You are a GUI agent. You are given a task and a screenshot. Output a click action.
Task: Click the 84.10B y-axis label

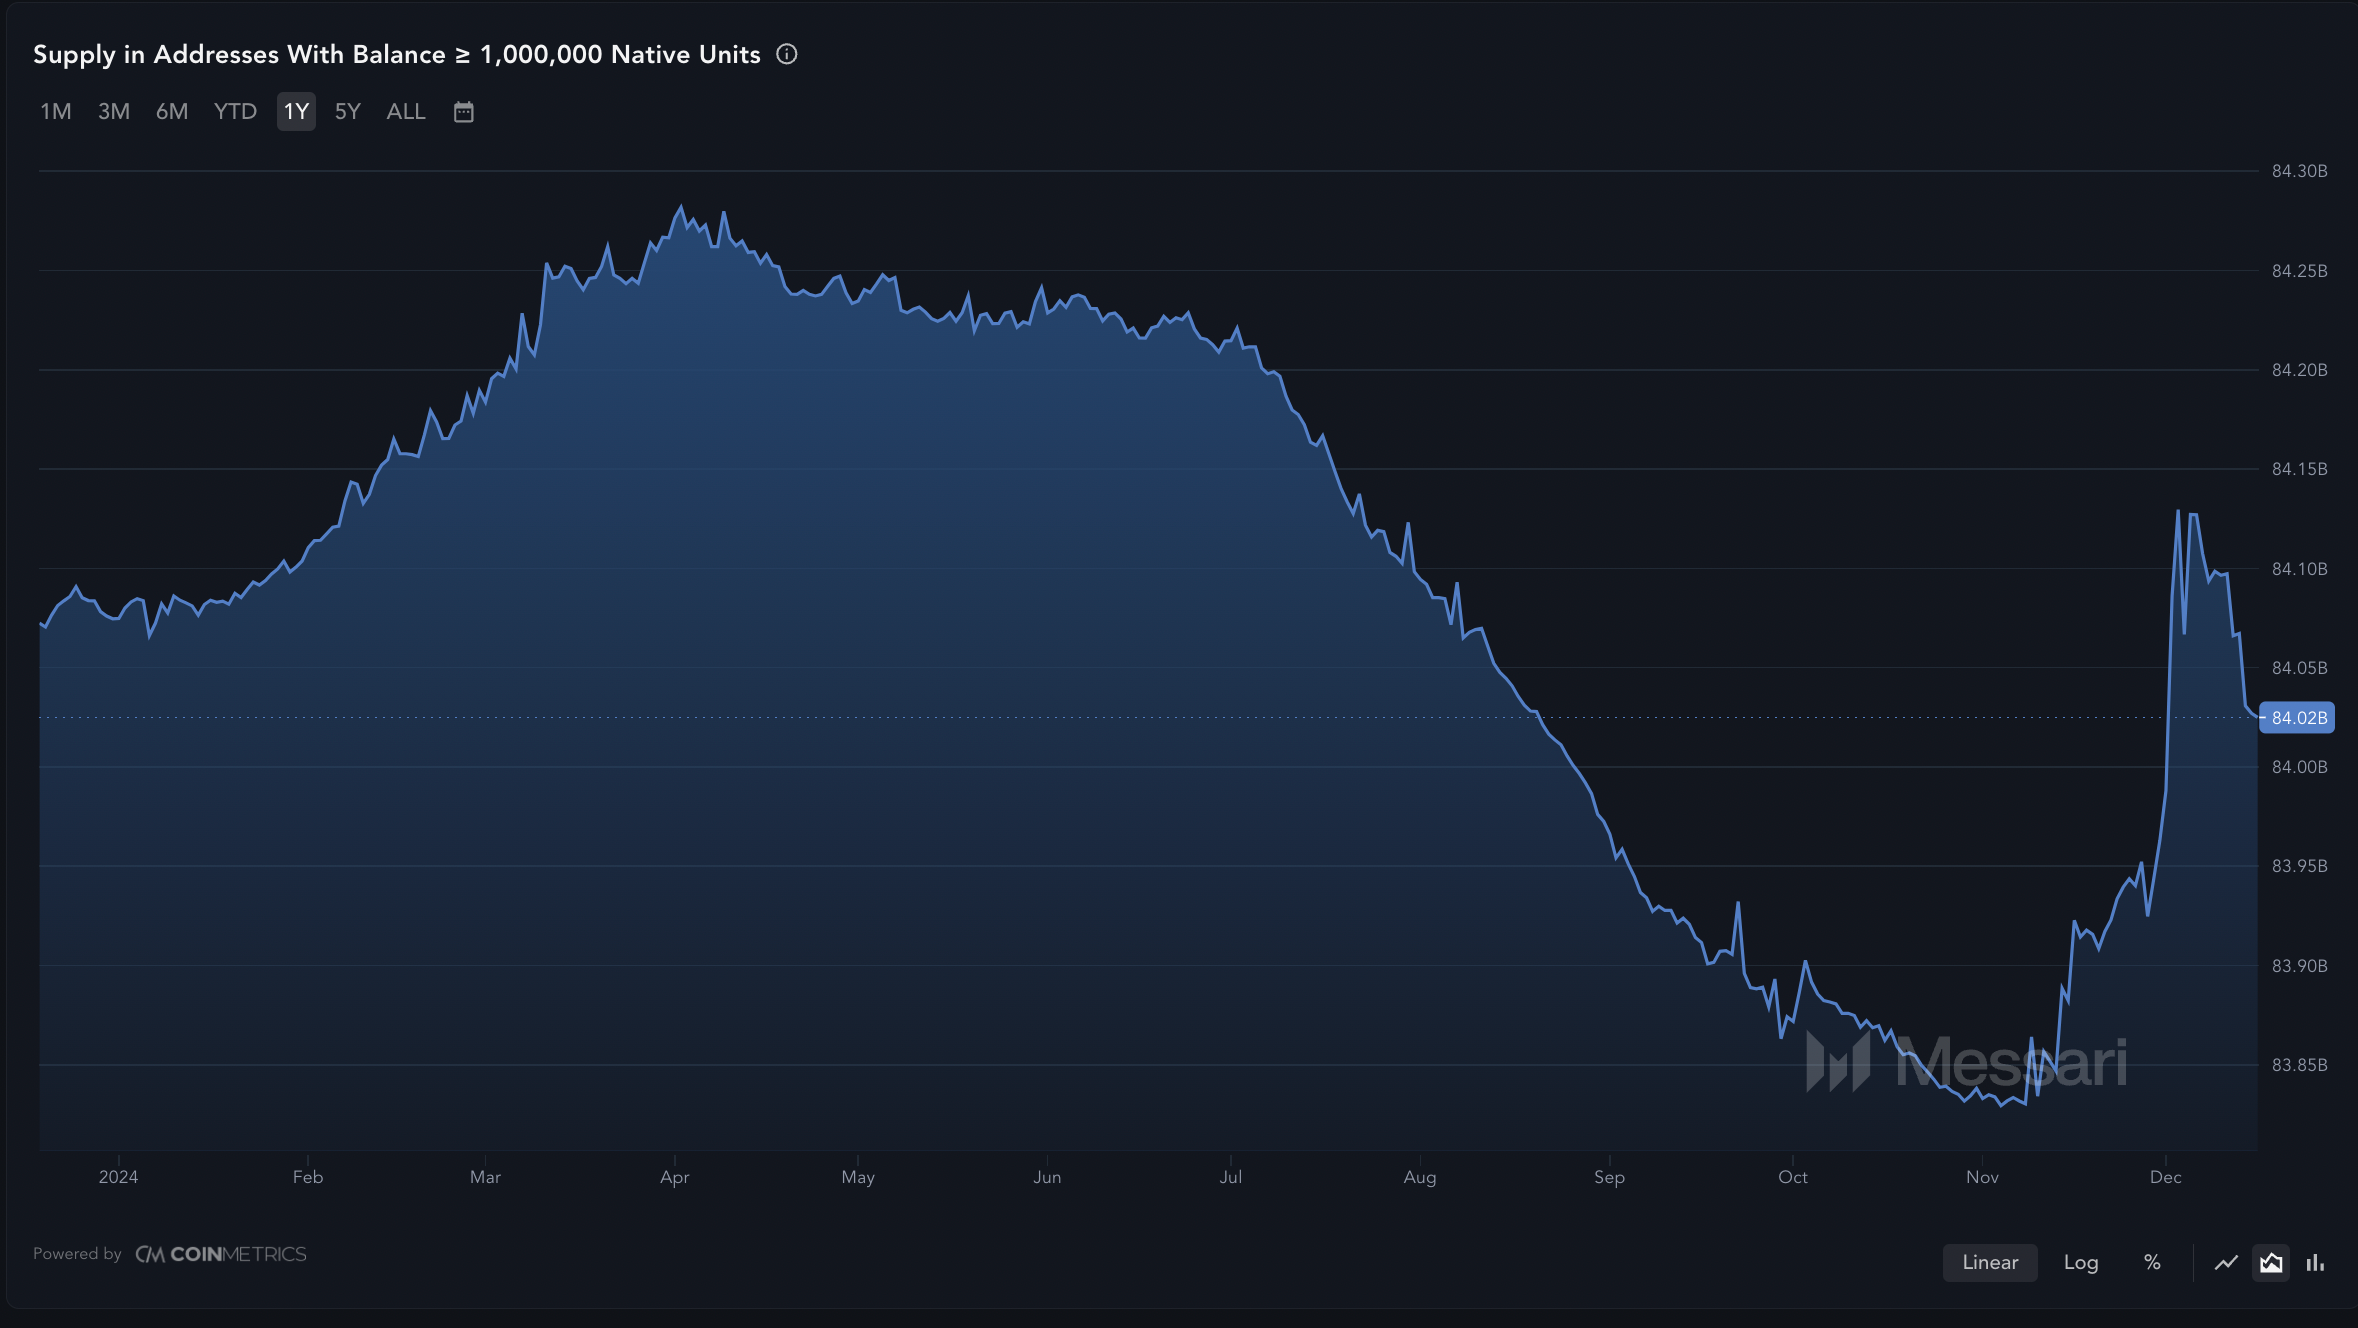point(2299,569)
